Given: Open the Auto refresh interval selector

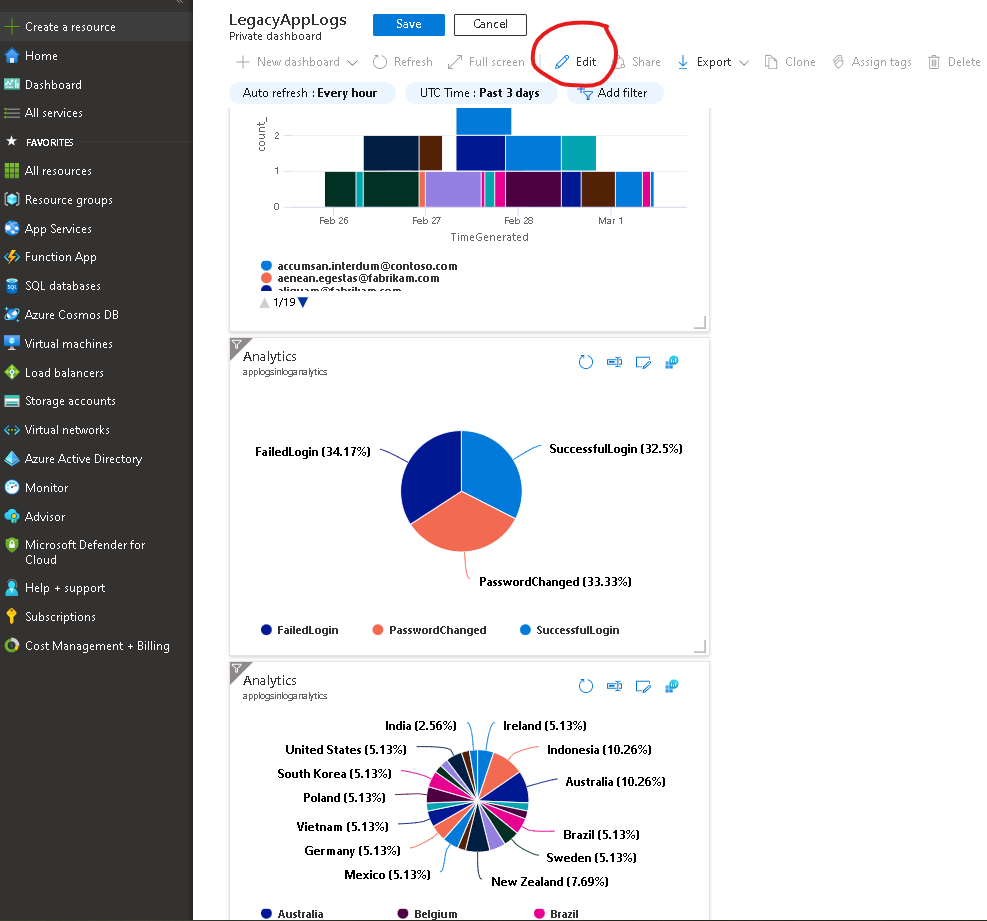Looking at the screenshot, I should [x=309, y=93].
